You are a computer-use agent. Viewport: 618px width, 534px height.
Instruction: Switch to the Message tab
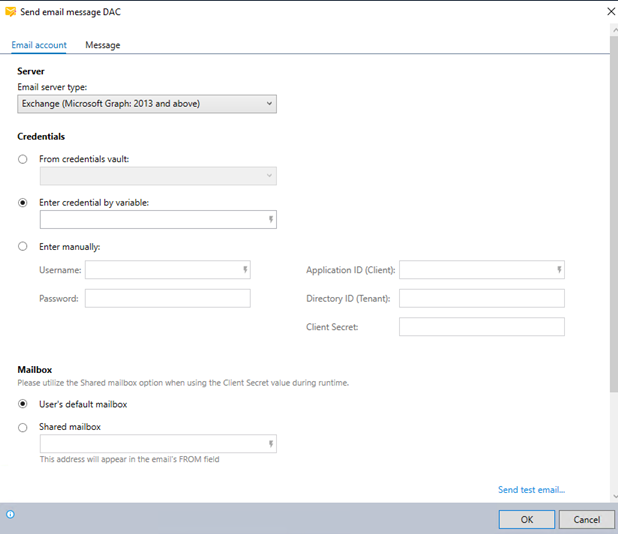pos(102,45)
